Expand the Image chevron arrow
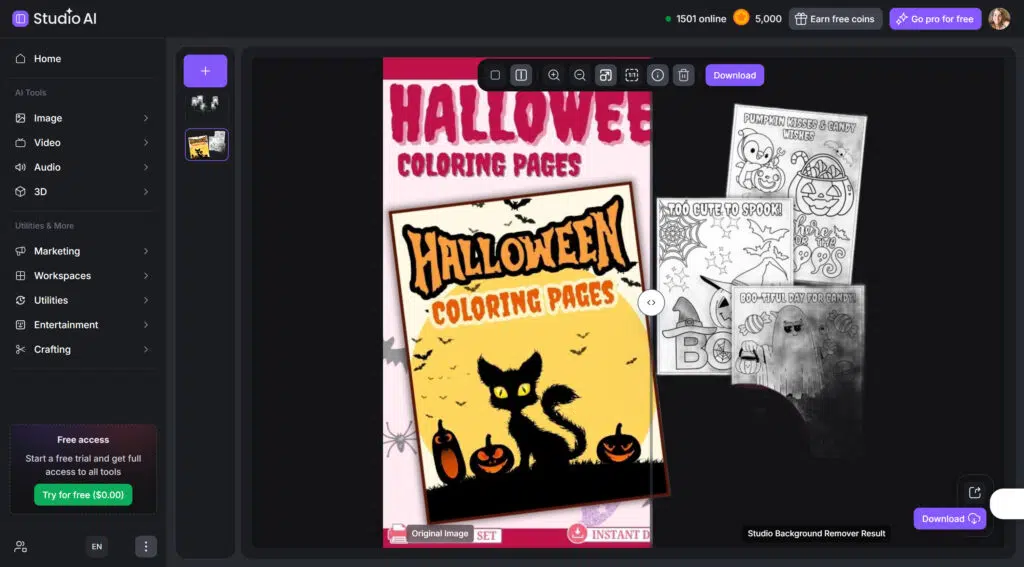The image size is (1024, 567). (x=146, y=118)
